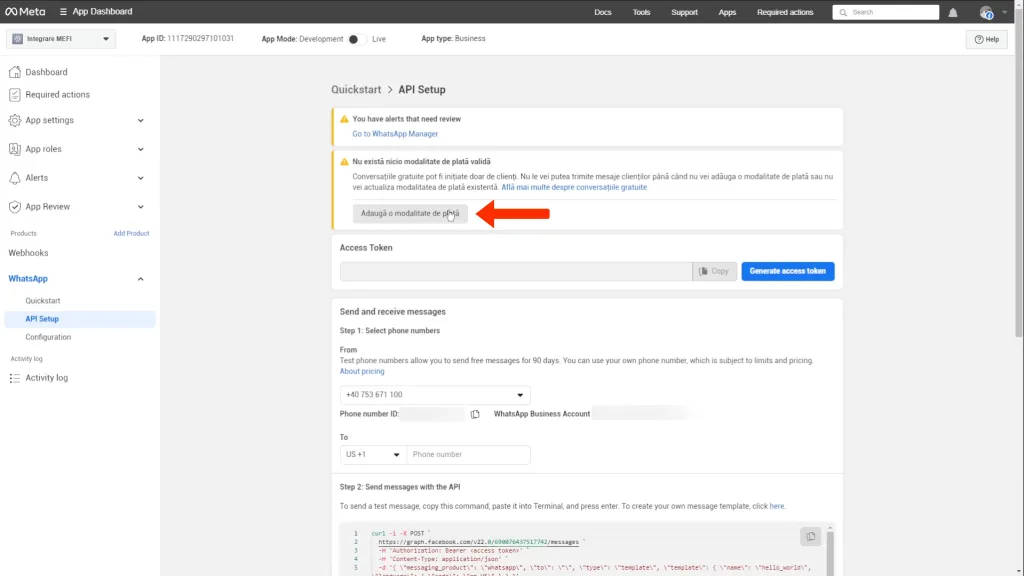Click the graph.facebook.com URL in code

point(478,542)
